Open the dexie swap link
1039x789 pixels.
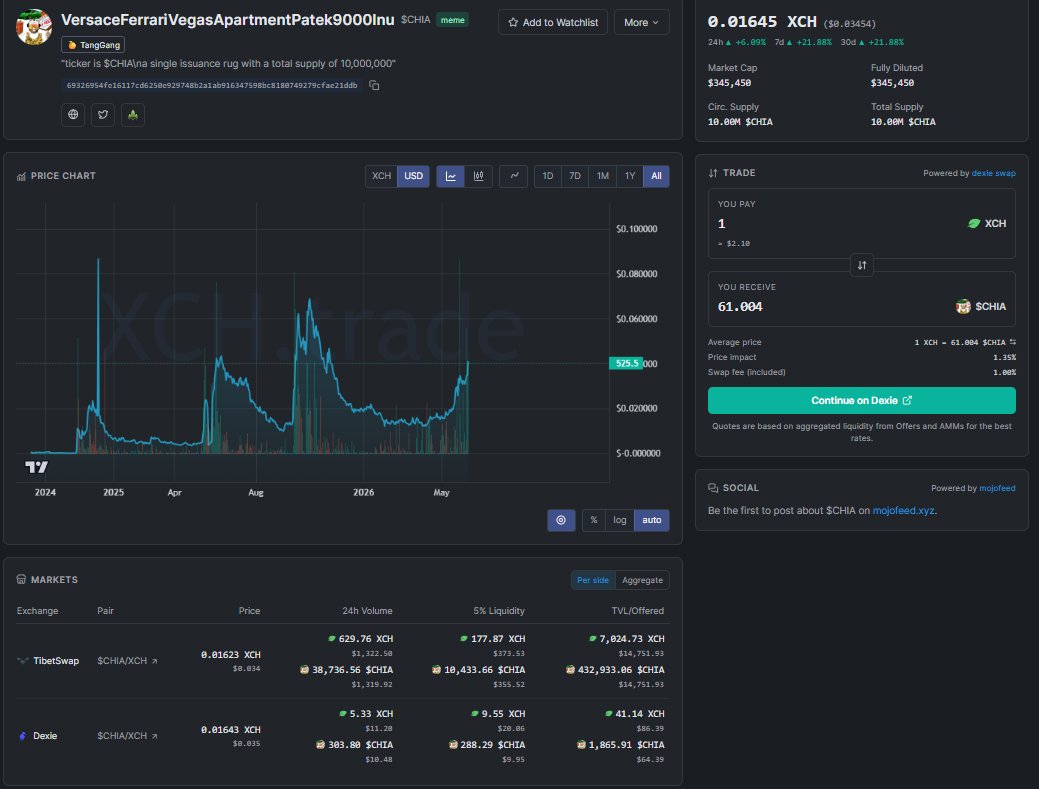993,173
